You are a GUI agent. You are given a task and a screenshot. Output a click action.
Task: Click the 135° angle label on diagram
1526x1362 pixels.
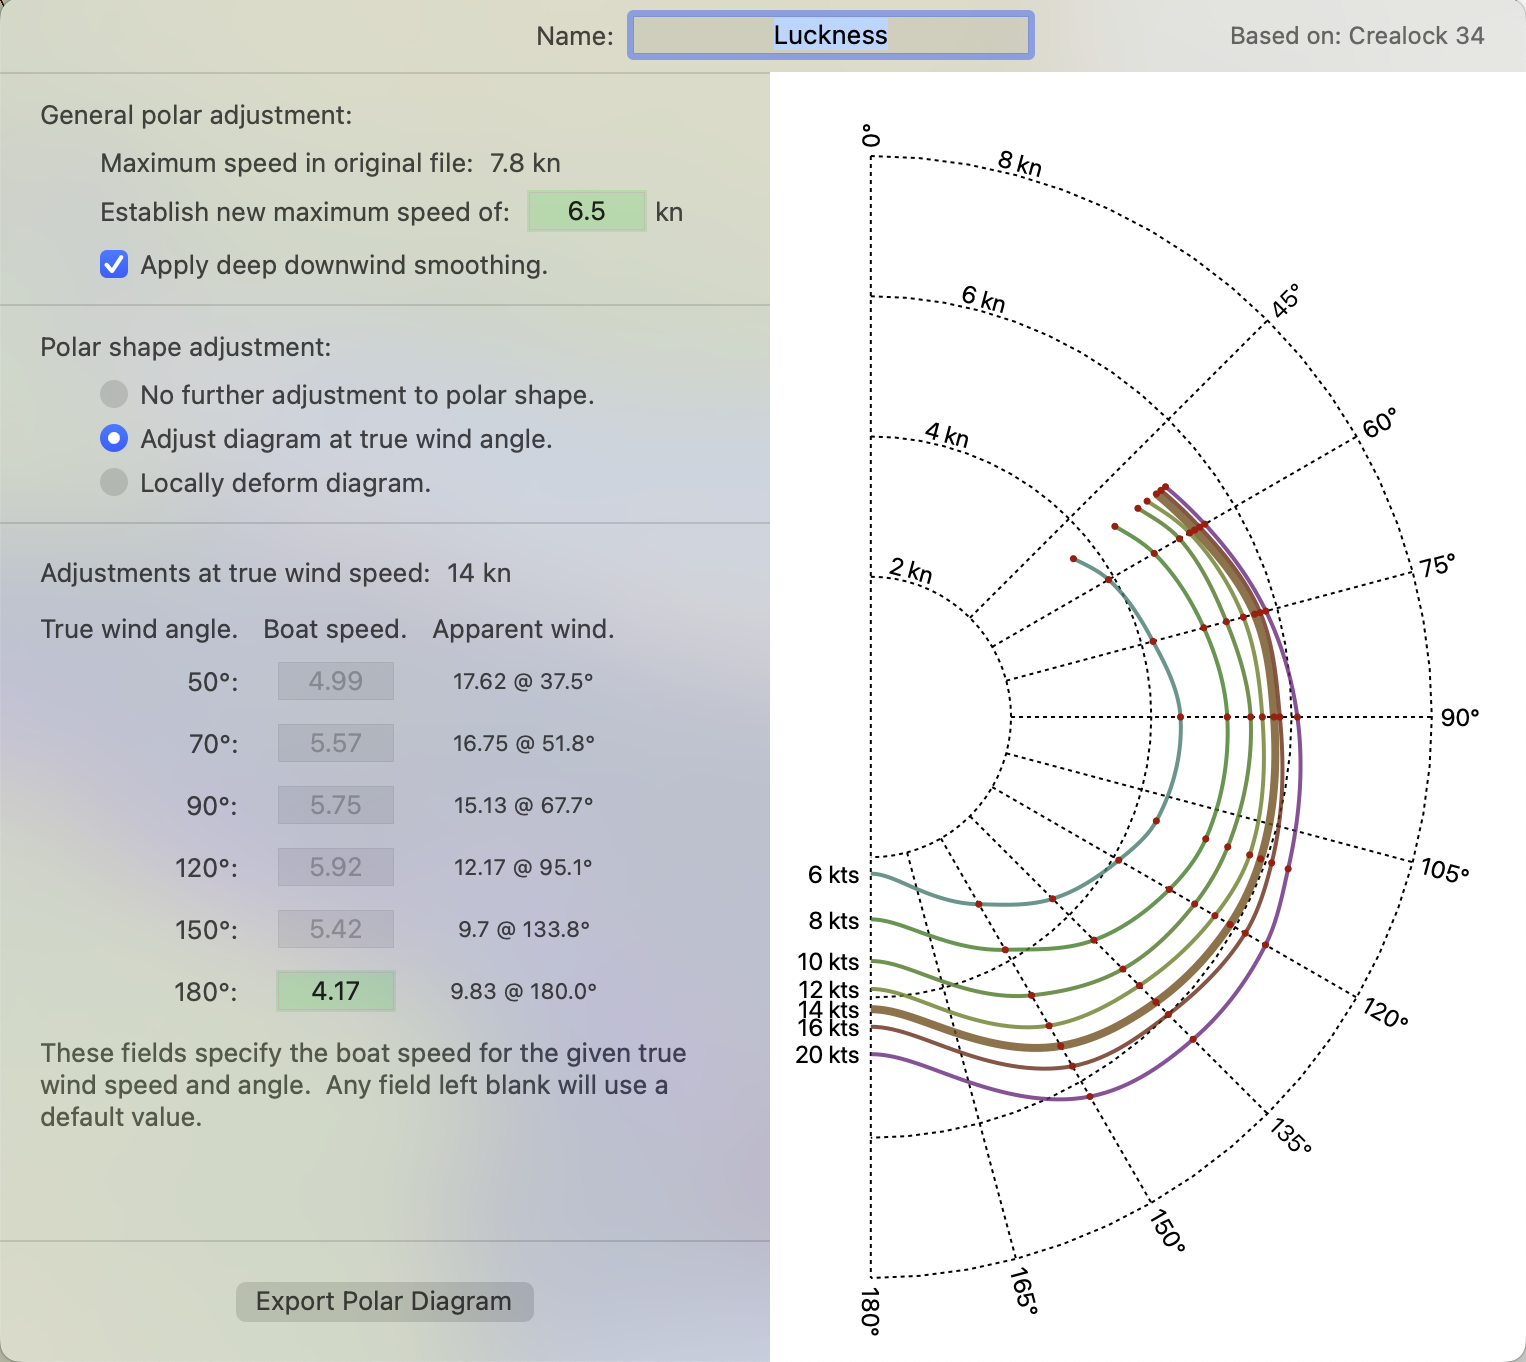point(1291,1136)
